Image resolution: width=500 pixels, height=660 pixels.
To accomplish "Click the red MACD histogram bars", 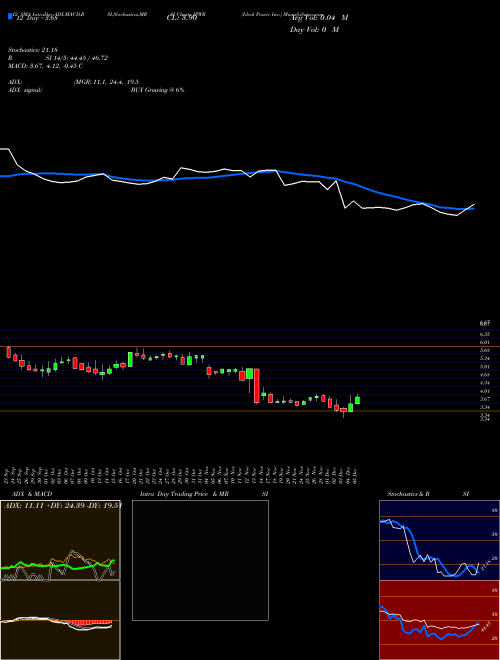I will (89, 623).
